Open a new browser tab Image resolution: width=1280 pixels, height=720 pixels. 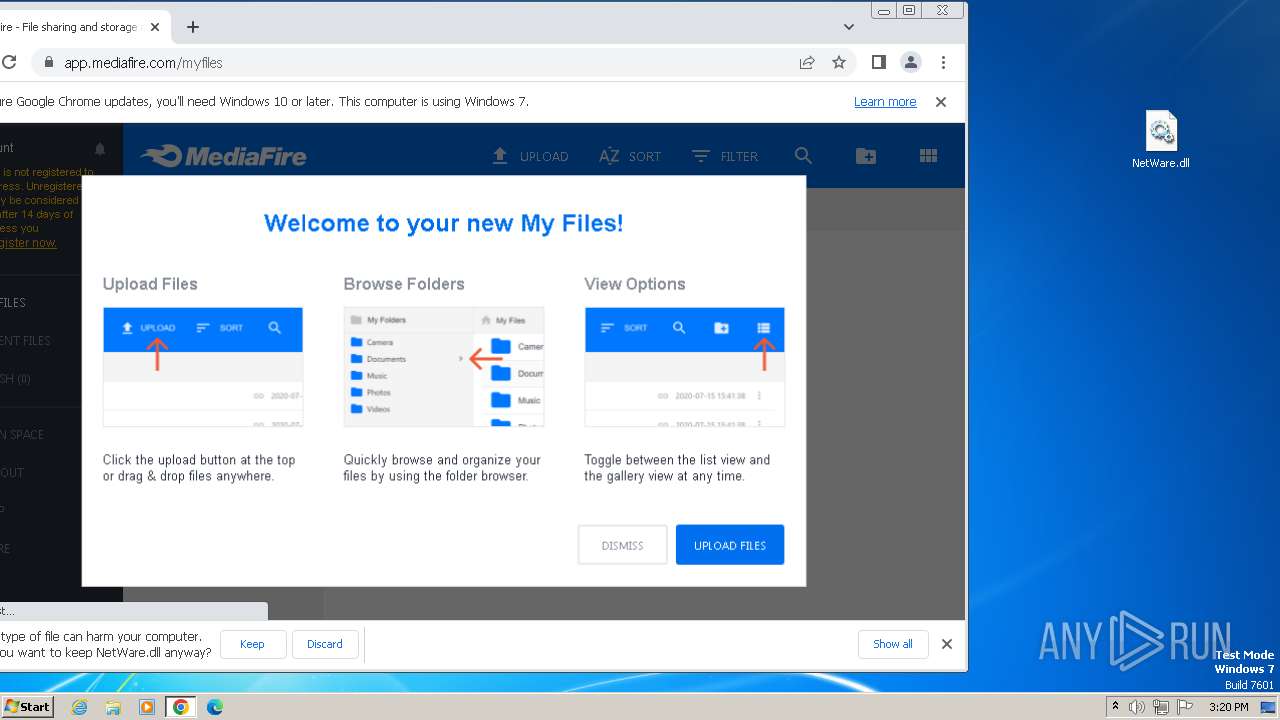[193, 27]
